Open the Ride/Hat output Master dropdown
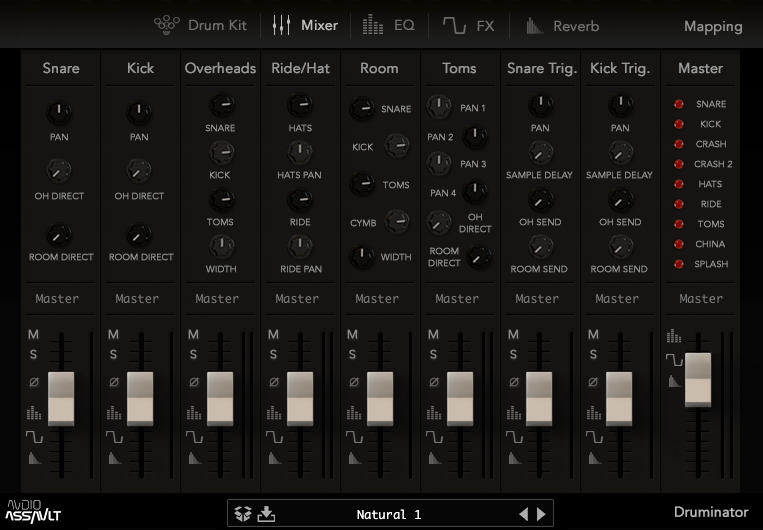 coord(297,298)
